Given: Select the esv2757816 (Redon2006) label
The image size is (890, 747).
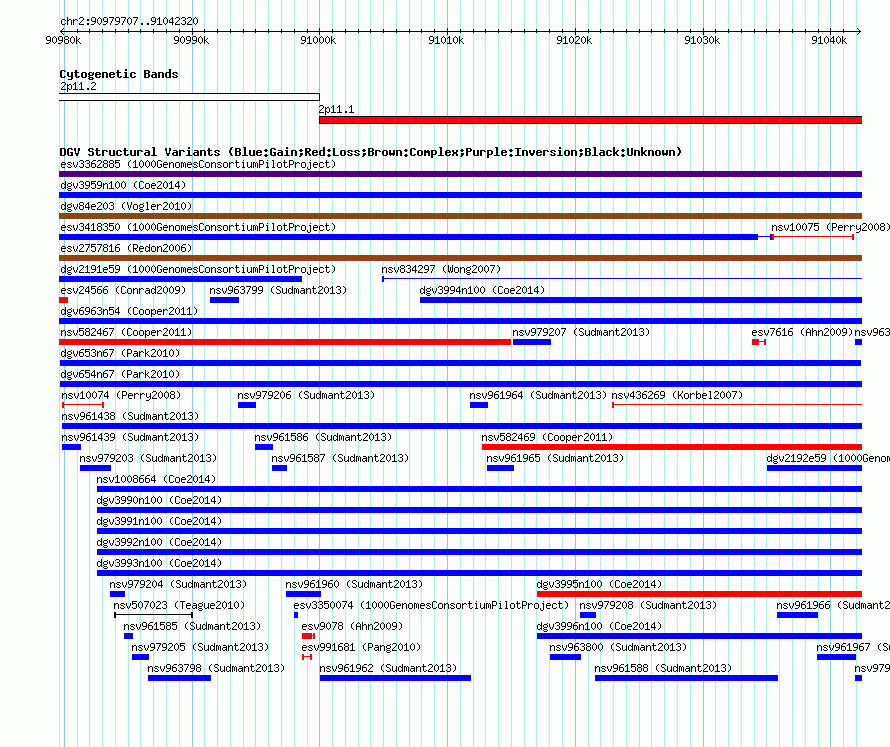Looking at the screenshot, I should 126,248.
